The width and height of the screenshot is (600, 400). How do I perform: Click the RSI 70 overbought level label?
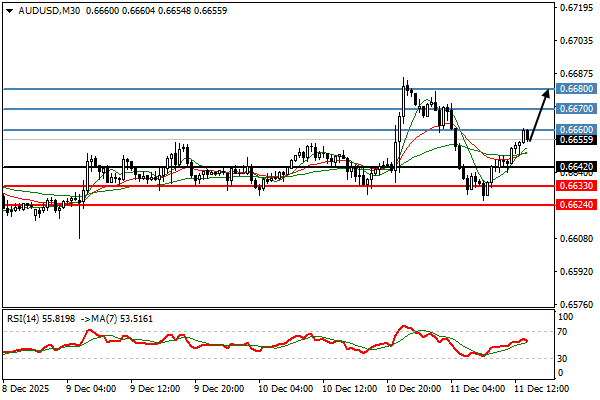[x=564, y=331]
